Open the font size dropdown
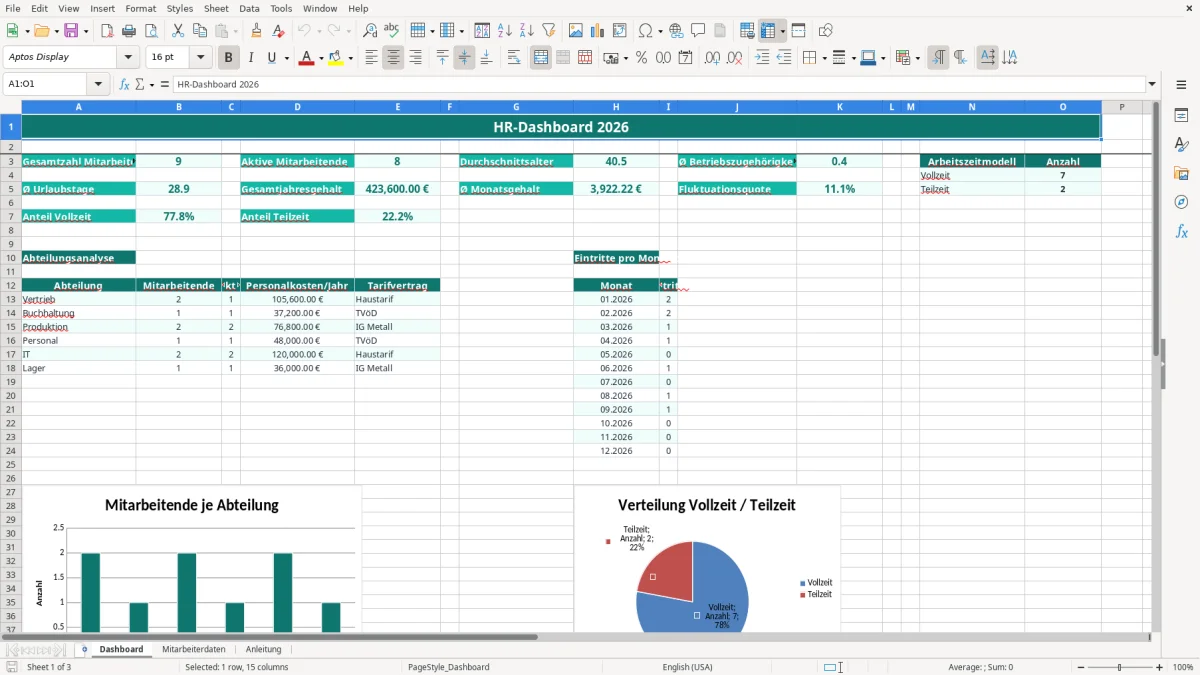This screenshot has width=1200, height=675. tap(201, 58)
